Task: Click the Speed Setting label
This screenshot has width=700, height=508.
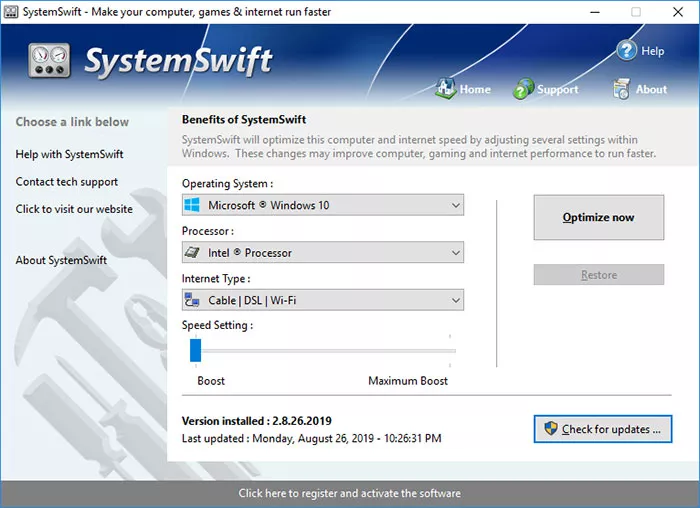Action: (x=217, y=325)
